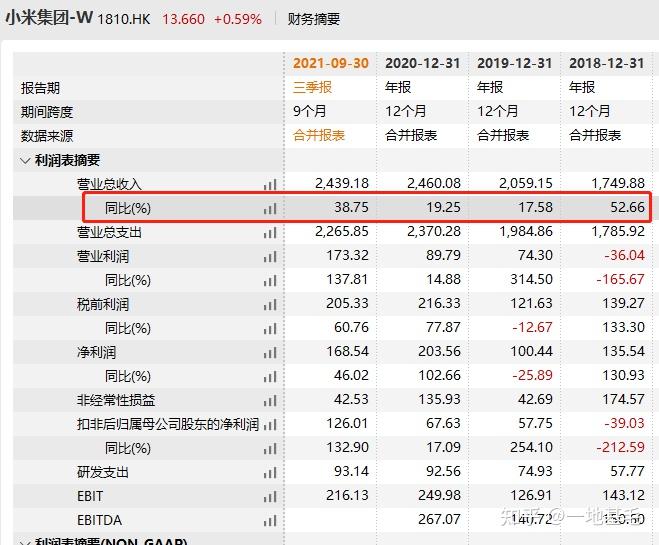Click net profit value 203.56
Image resolution: width=659 pixels, height=545 pixels.
[x=439, y=351]
